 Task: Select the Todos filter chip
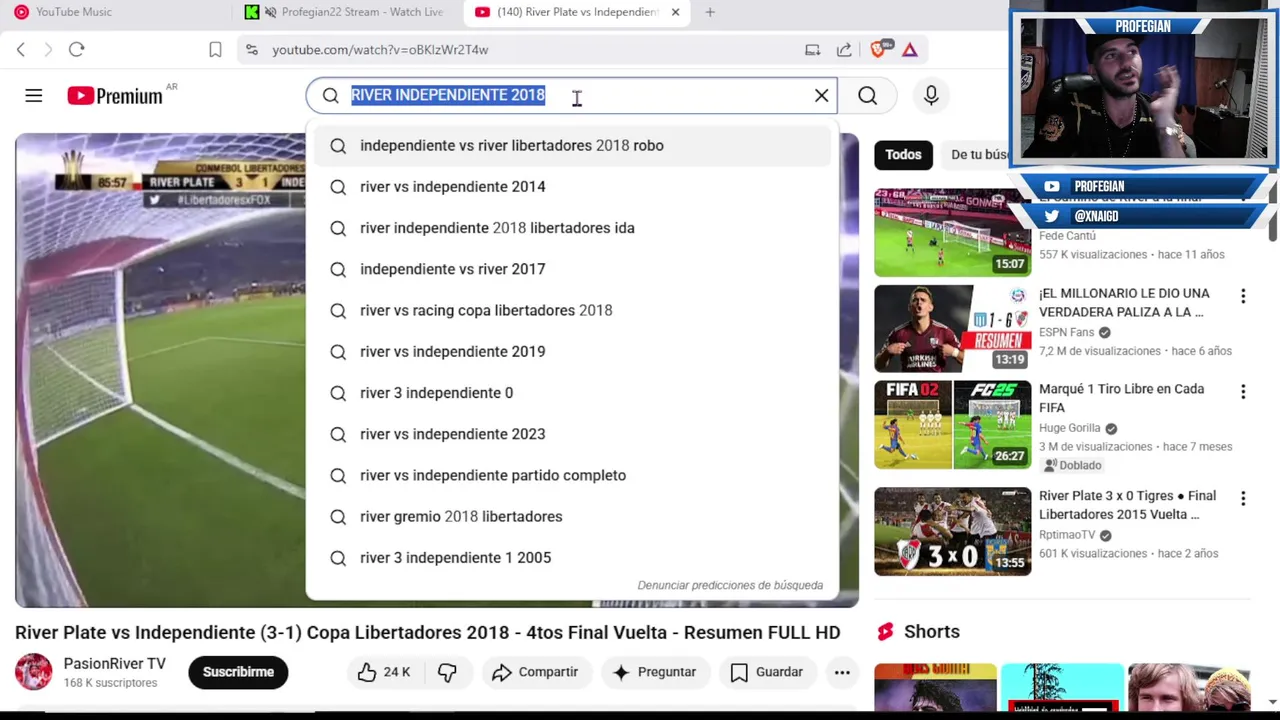pyautogui.click(x=903, y=155)
